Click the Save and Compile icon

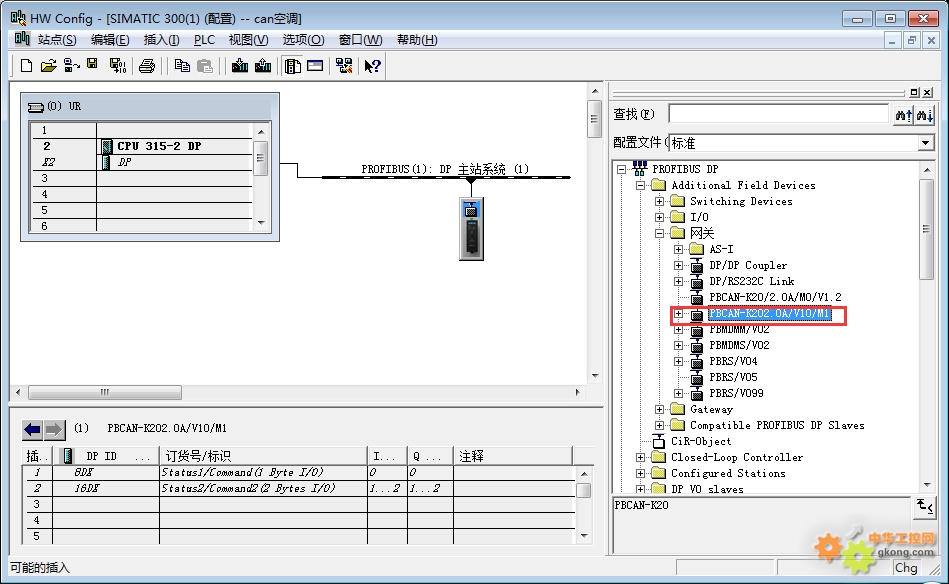pyautogui.click(x=117, y=66)
